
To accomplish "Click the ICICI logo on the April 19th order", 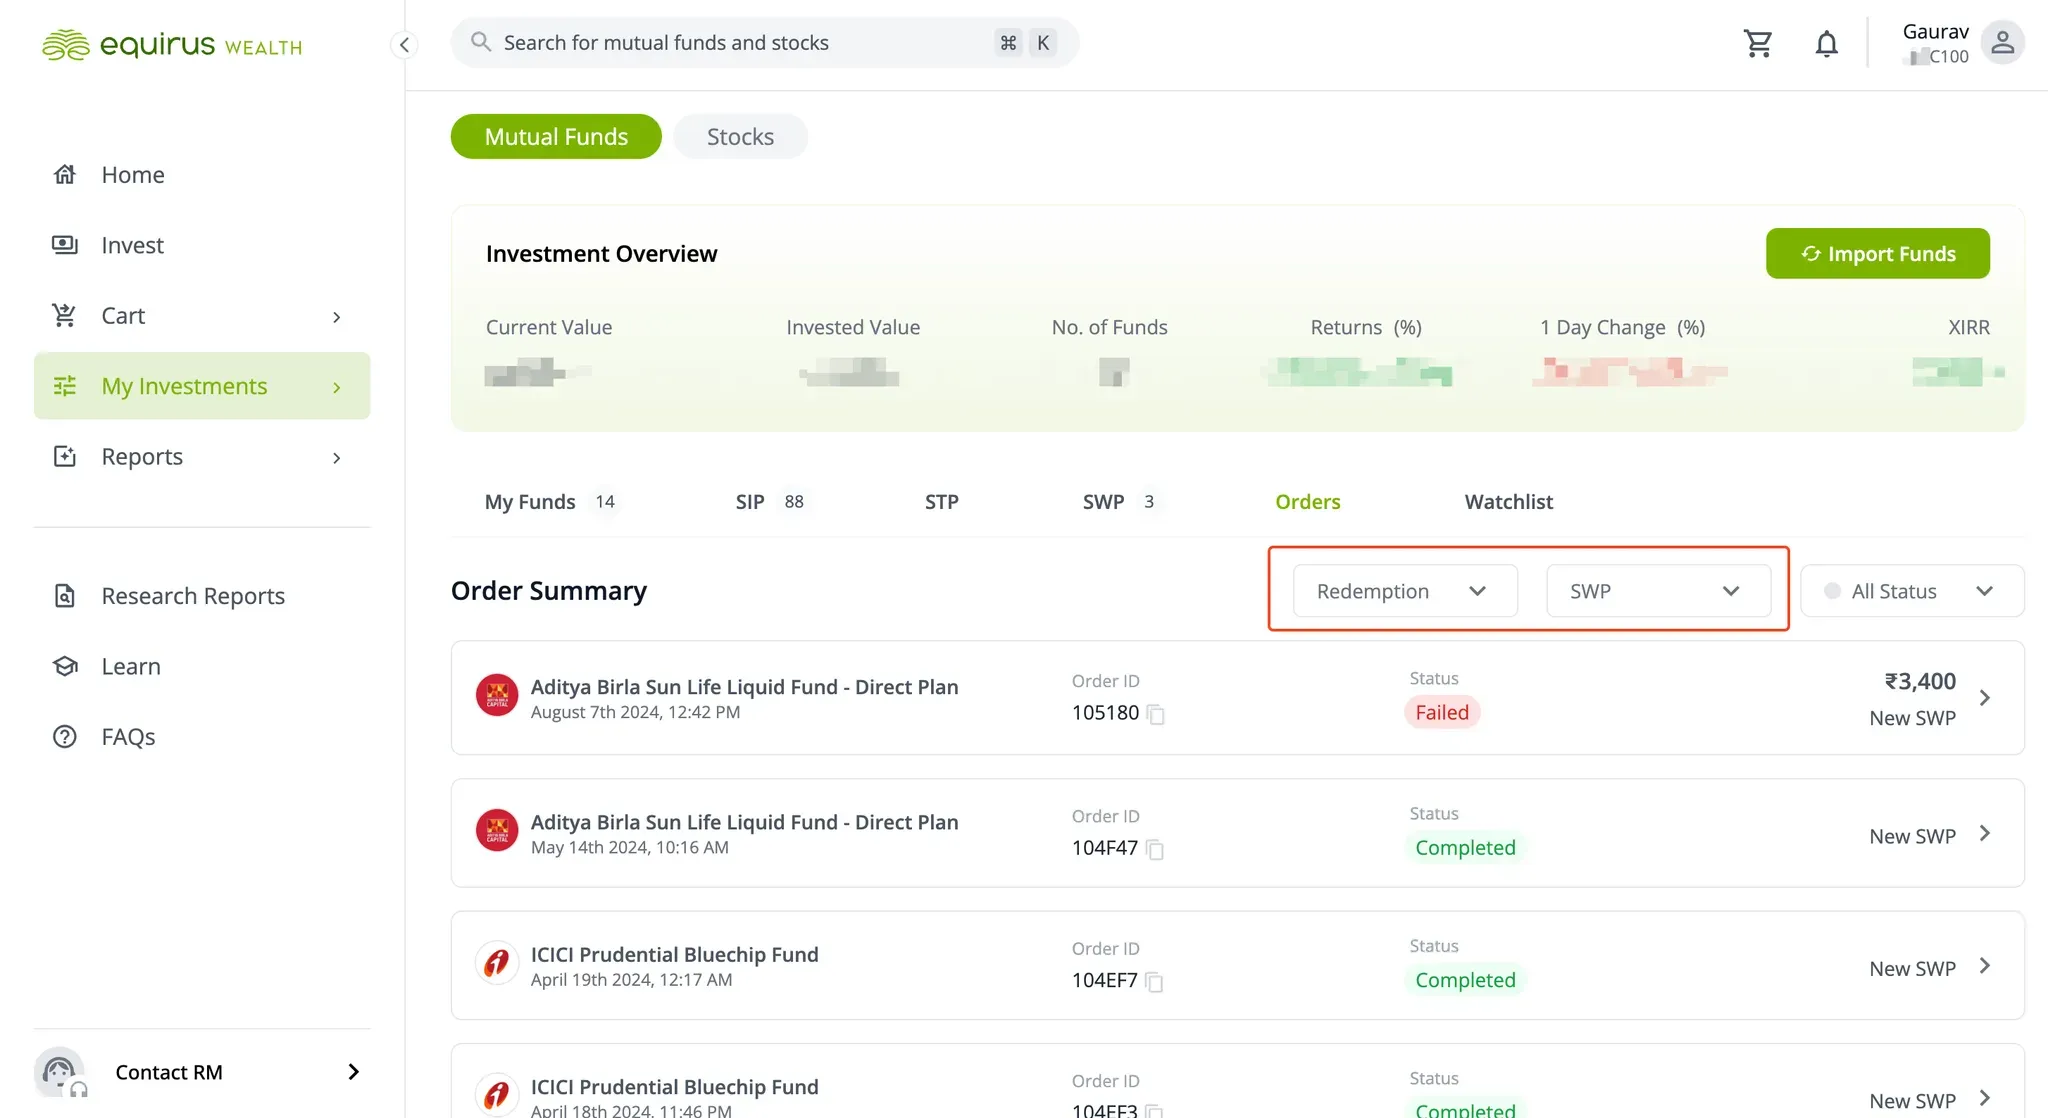I will click(497, 963).
